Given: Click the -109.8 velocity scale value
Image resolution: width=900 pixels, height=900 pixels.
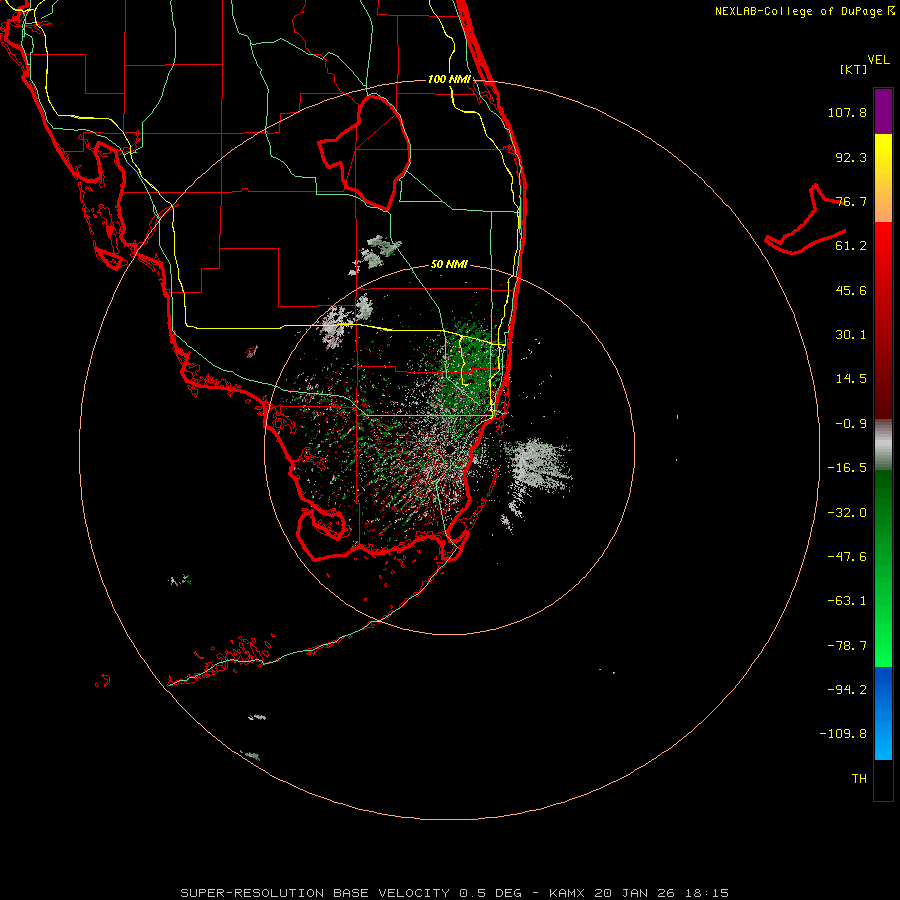Looking at the screenshot, I should 843,734.
